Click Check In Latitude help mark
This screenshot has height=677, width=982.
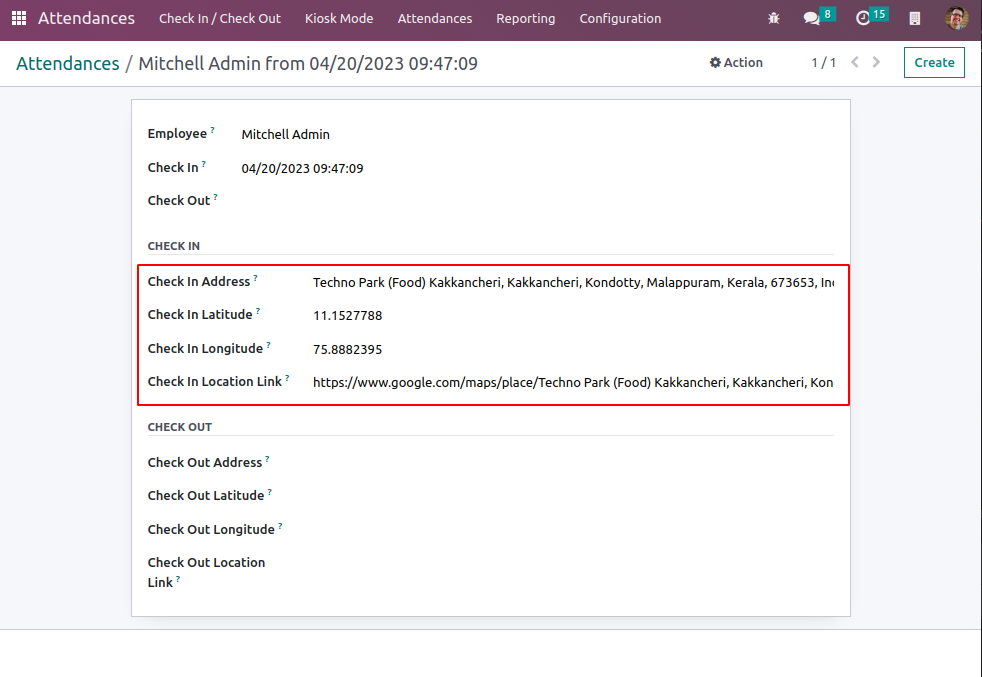point(258,311)
